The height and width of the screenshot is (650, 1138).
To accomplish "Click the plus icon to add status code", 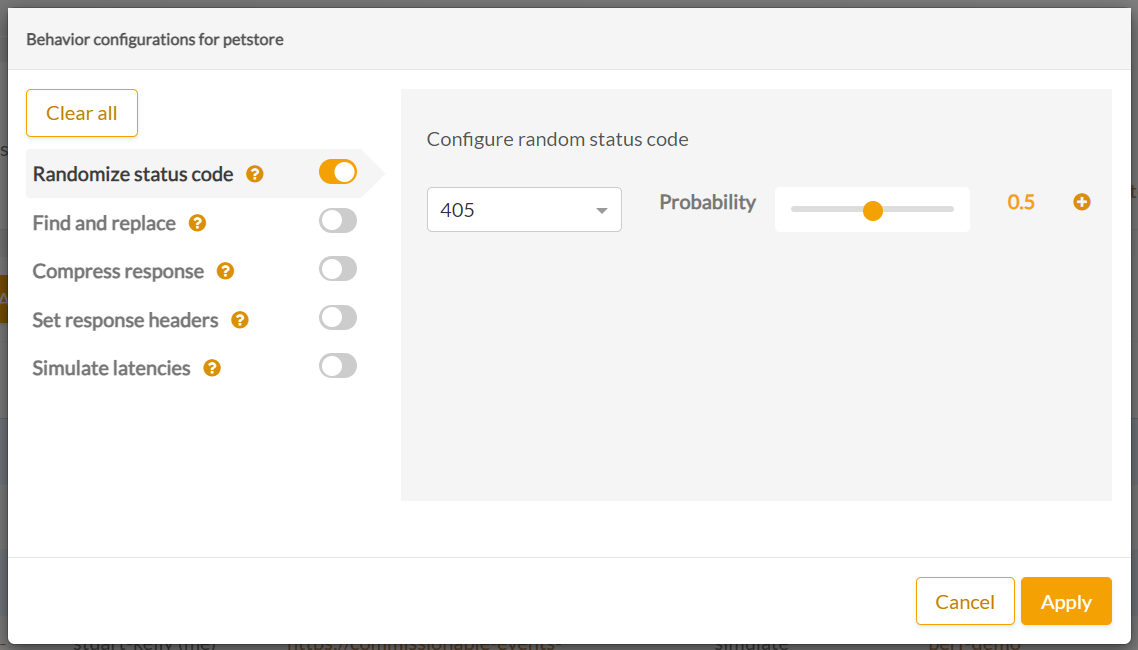I will pyautogui.click(x=1081, y=202).
